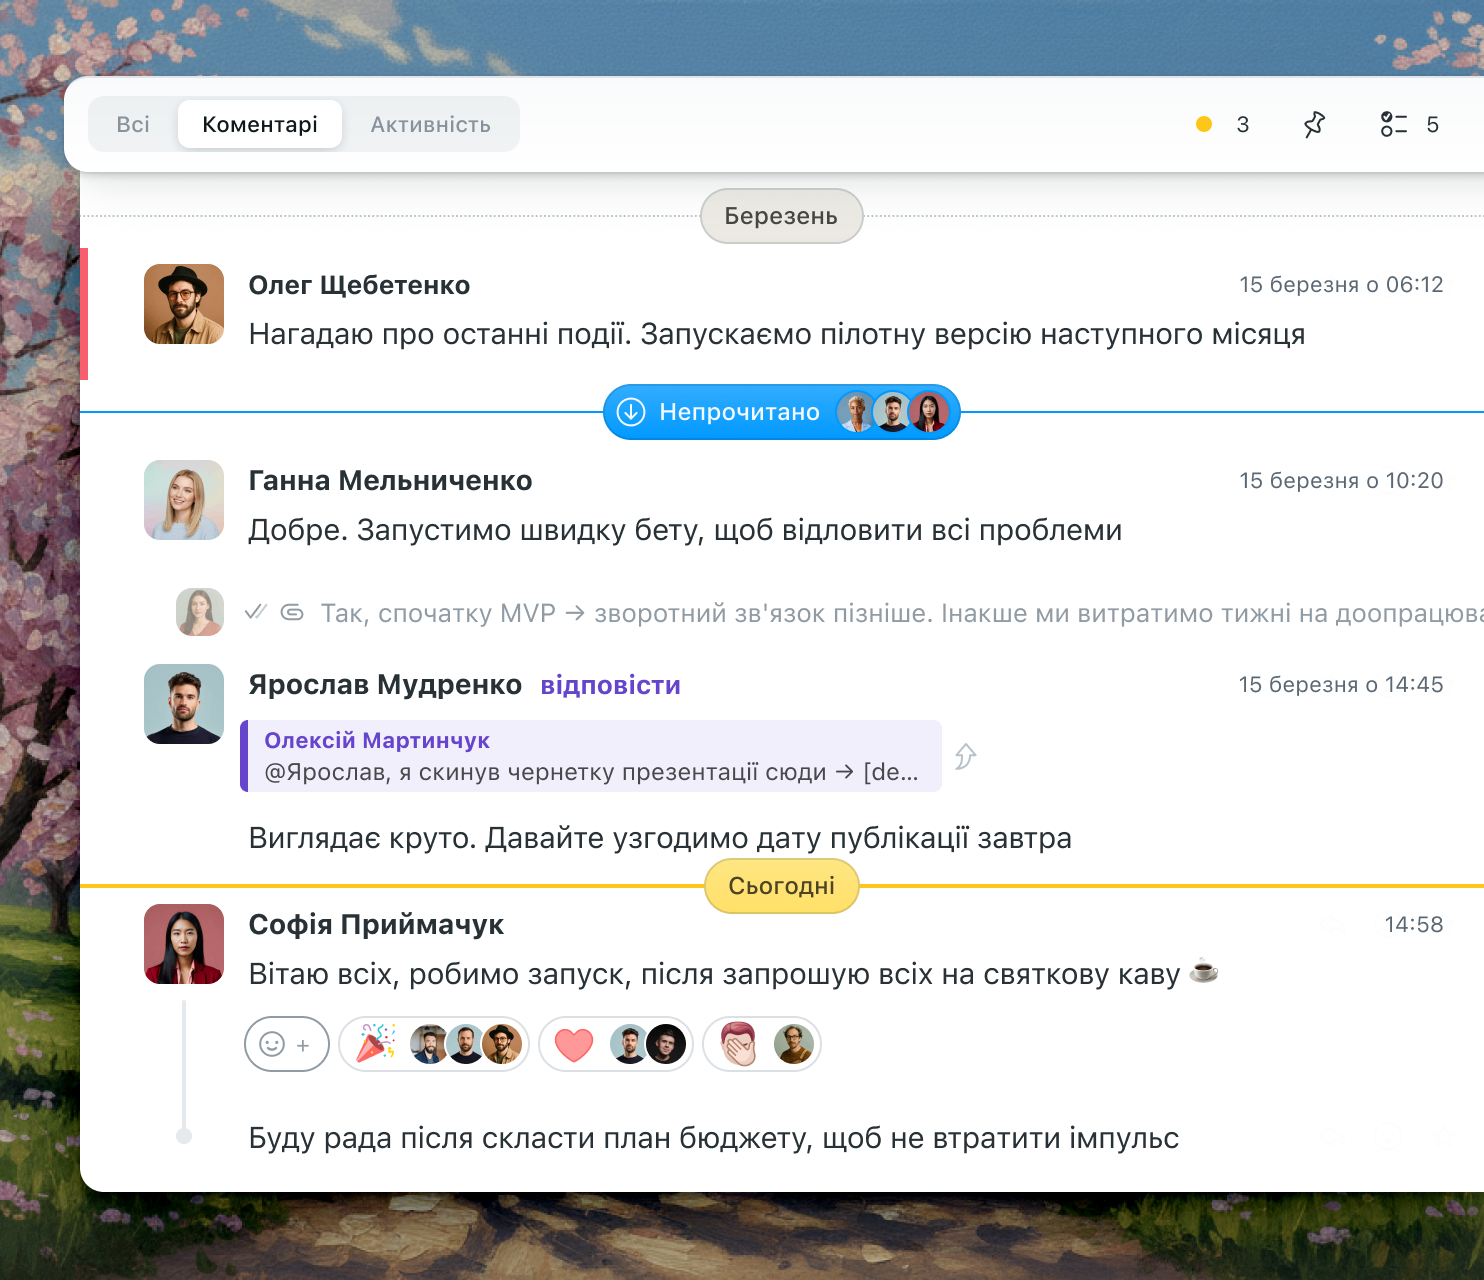Toggle the facepalm emoji reaction
The height and width of the screenshot is (1280, 1484).
click(738, 1044)
